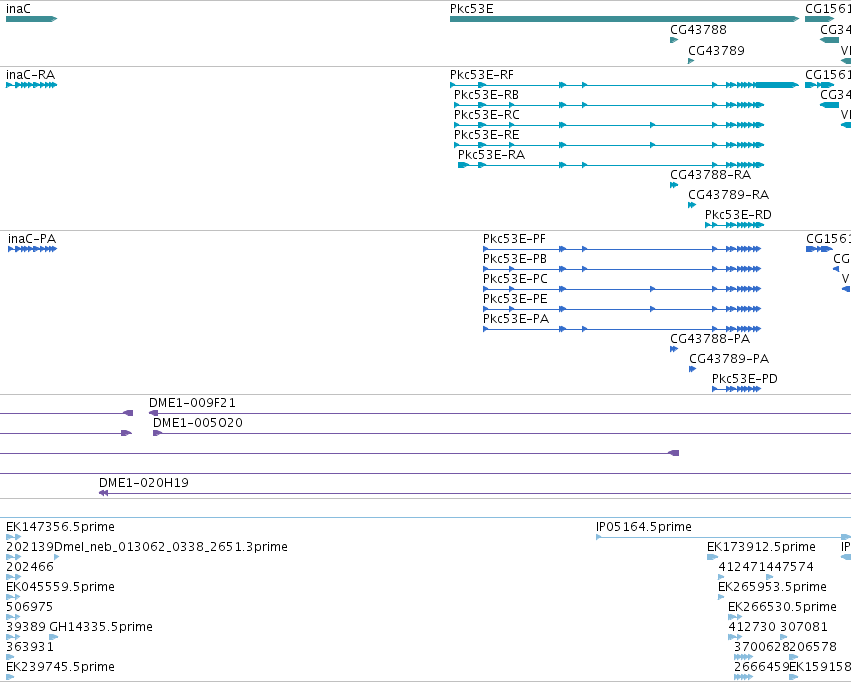Select the DME1-009F21 BAC label

pyautogui.click(x=192, y=403)
